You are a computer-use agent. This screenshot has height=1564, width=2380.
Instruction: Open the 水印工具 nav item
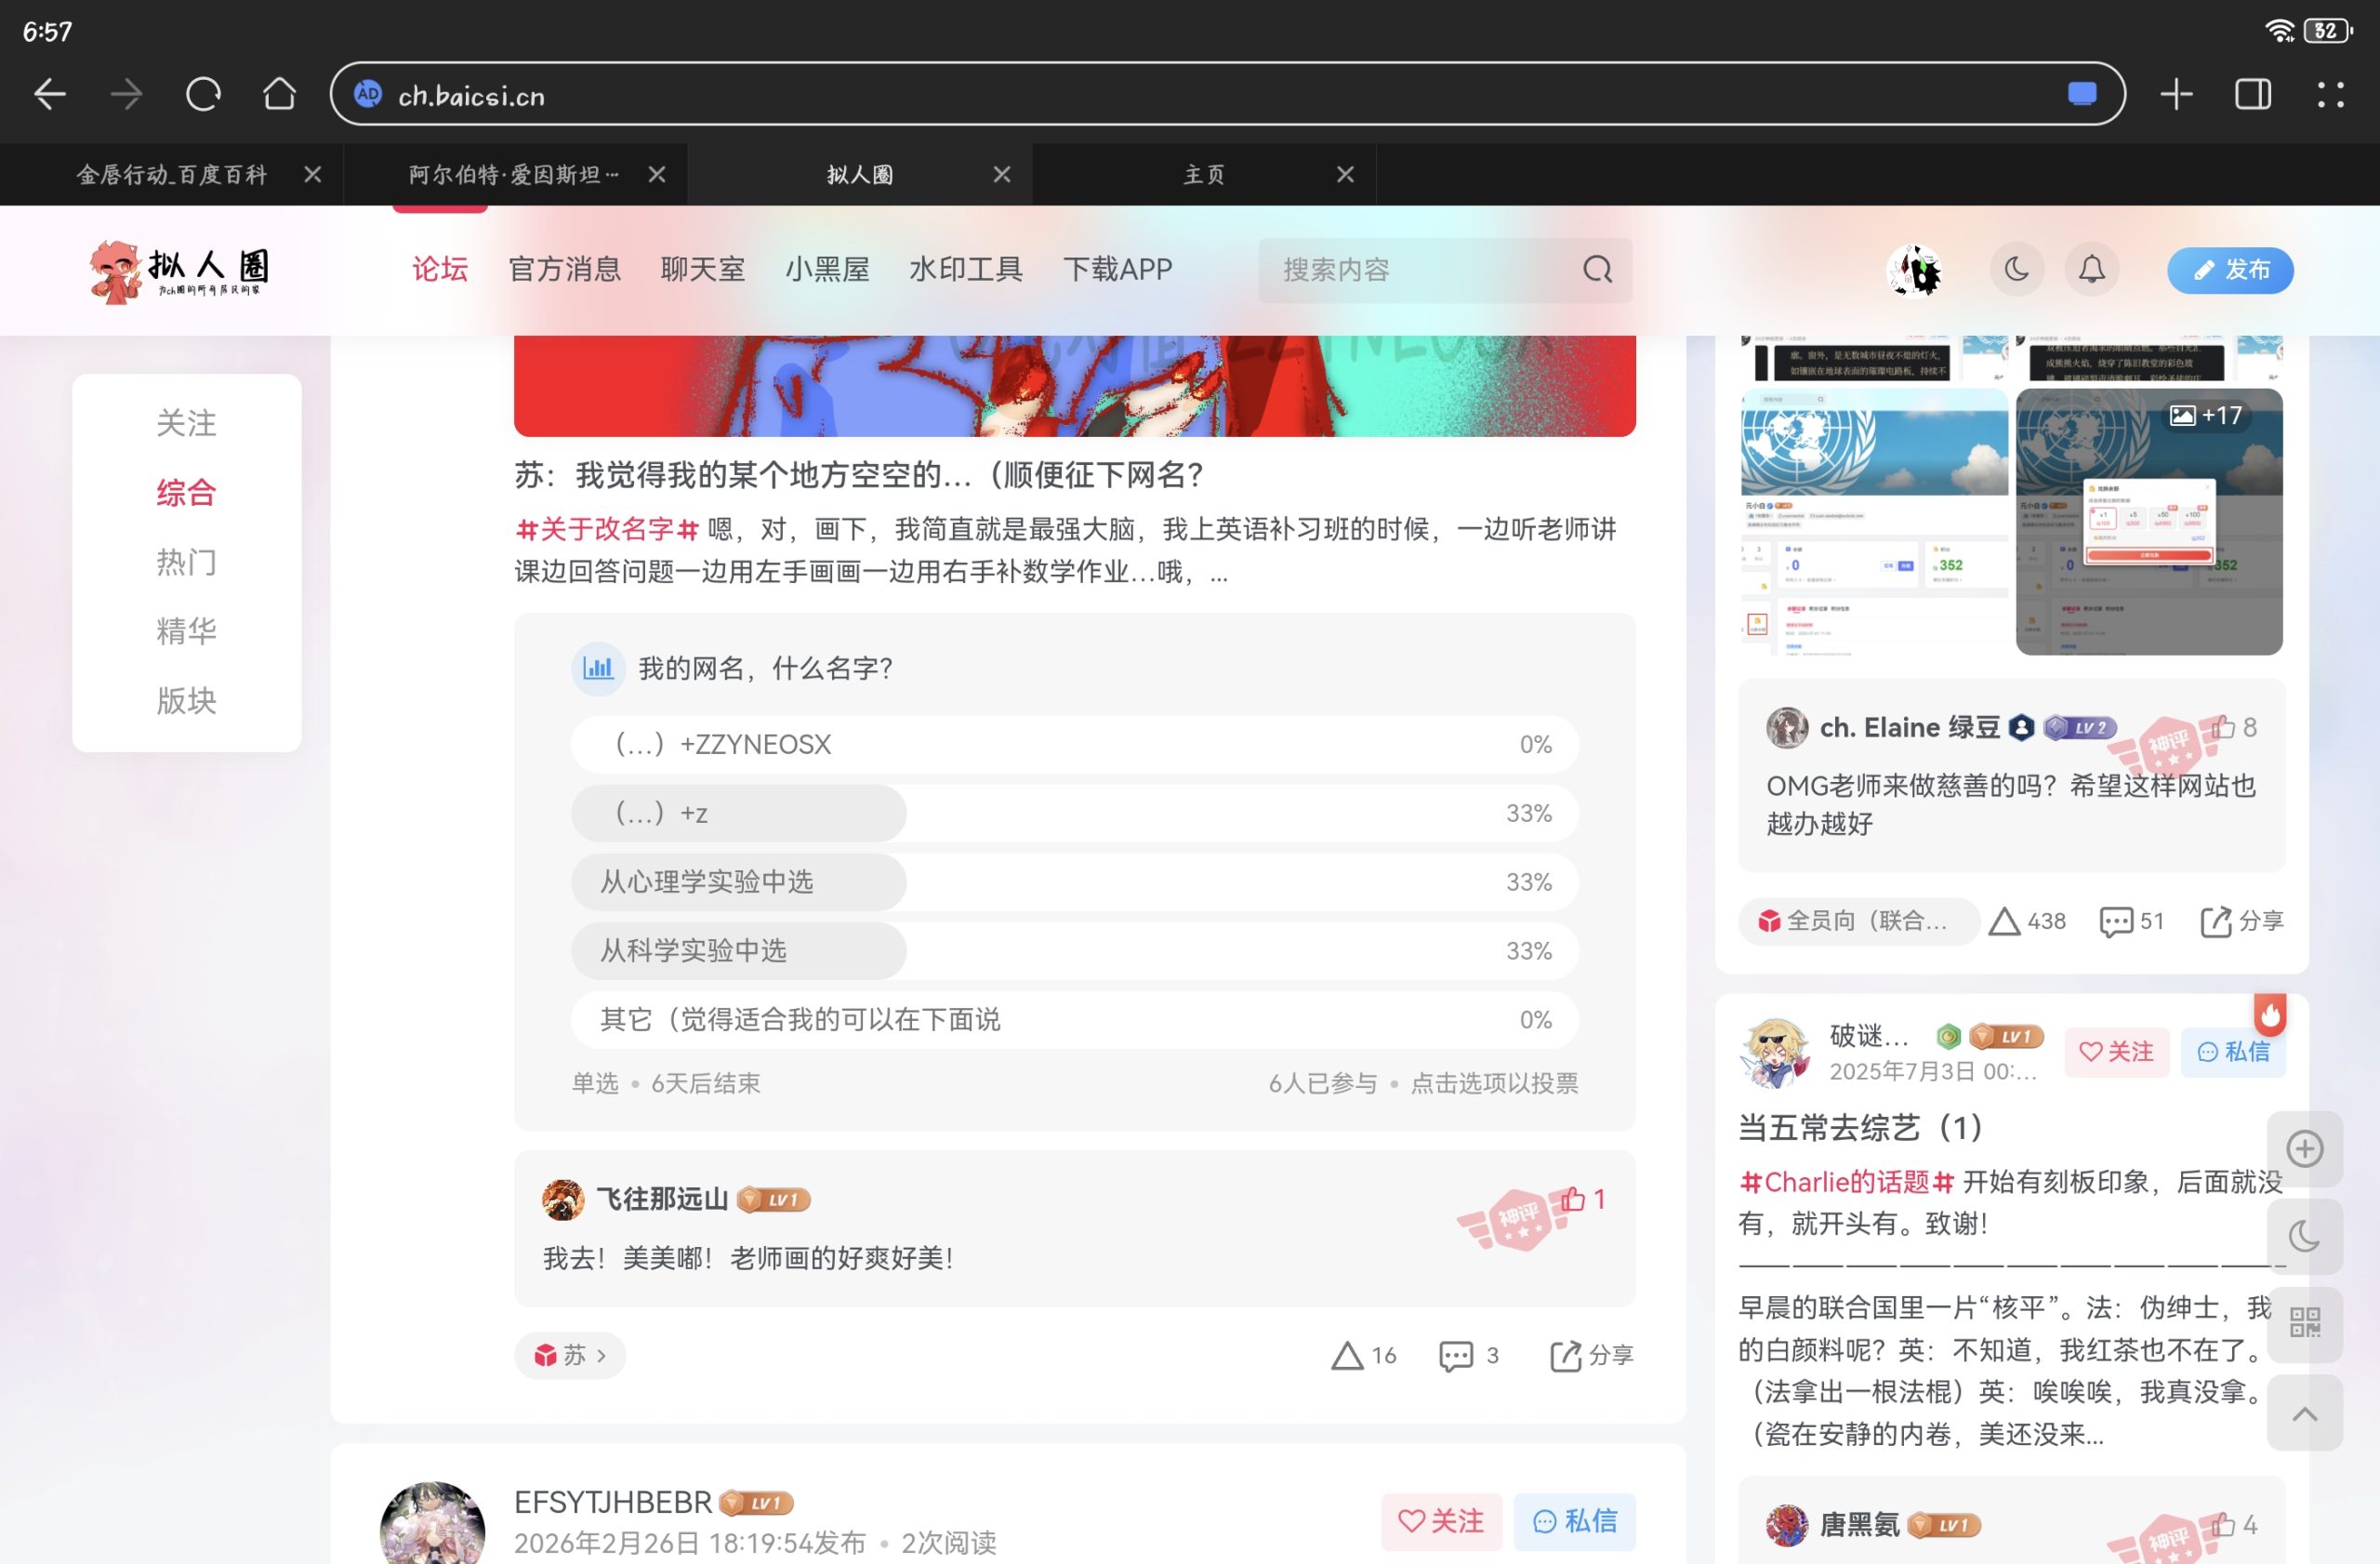point(966,270)
